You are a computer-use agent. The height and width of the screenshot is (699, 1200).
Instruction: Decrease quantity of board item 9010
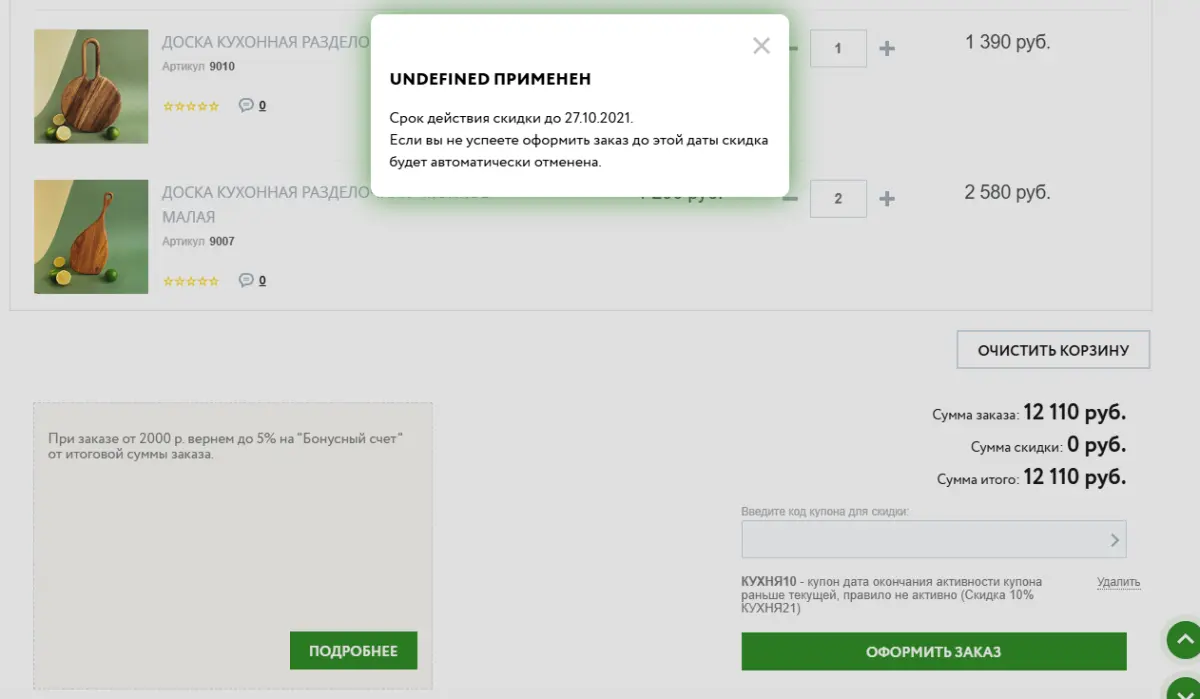coord(793,48)
